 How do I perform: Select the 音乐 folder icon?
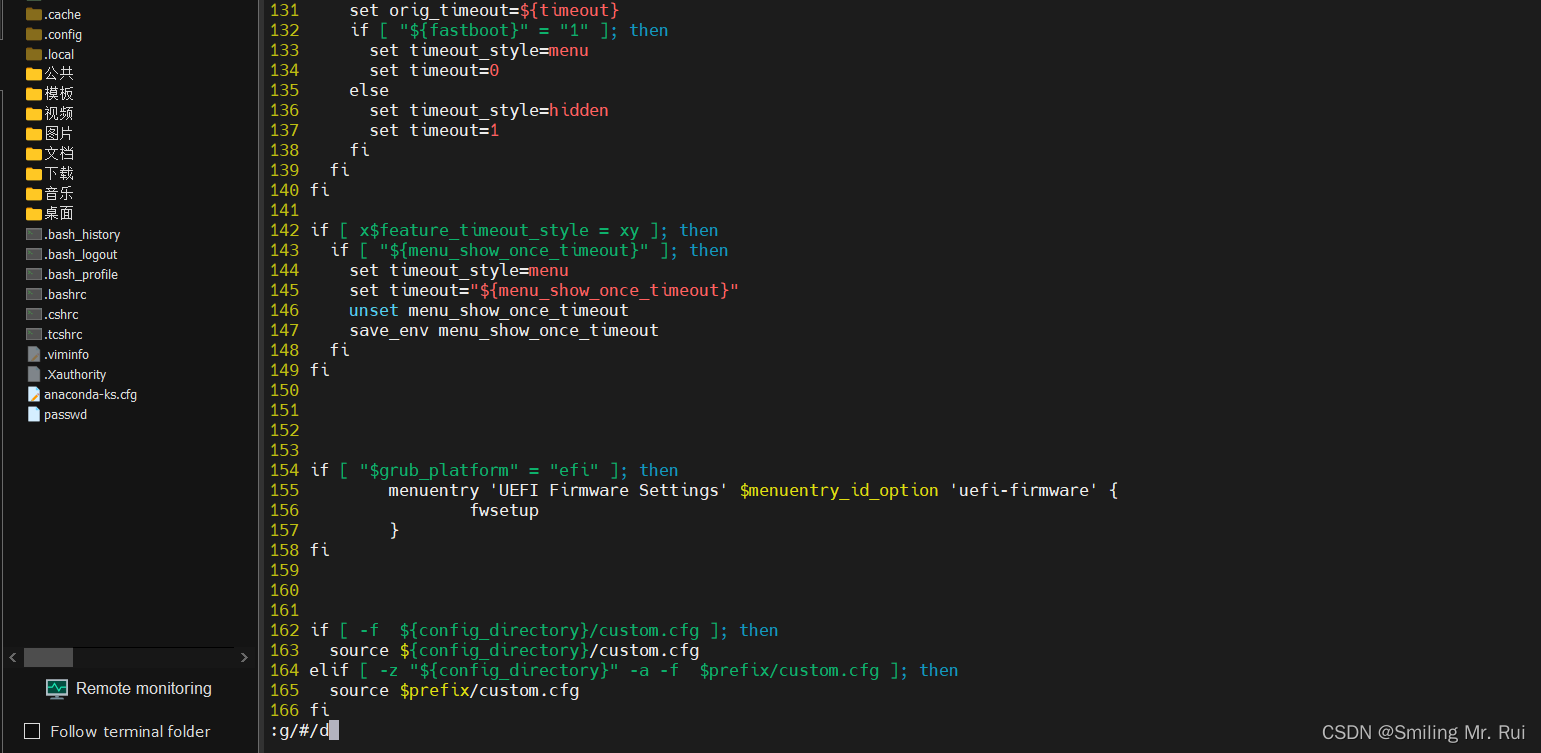click(34, 193)
